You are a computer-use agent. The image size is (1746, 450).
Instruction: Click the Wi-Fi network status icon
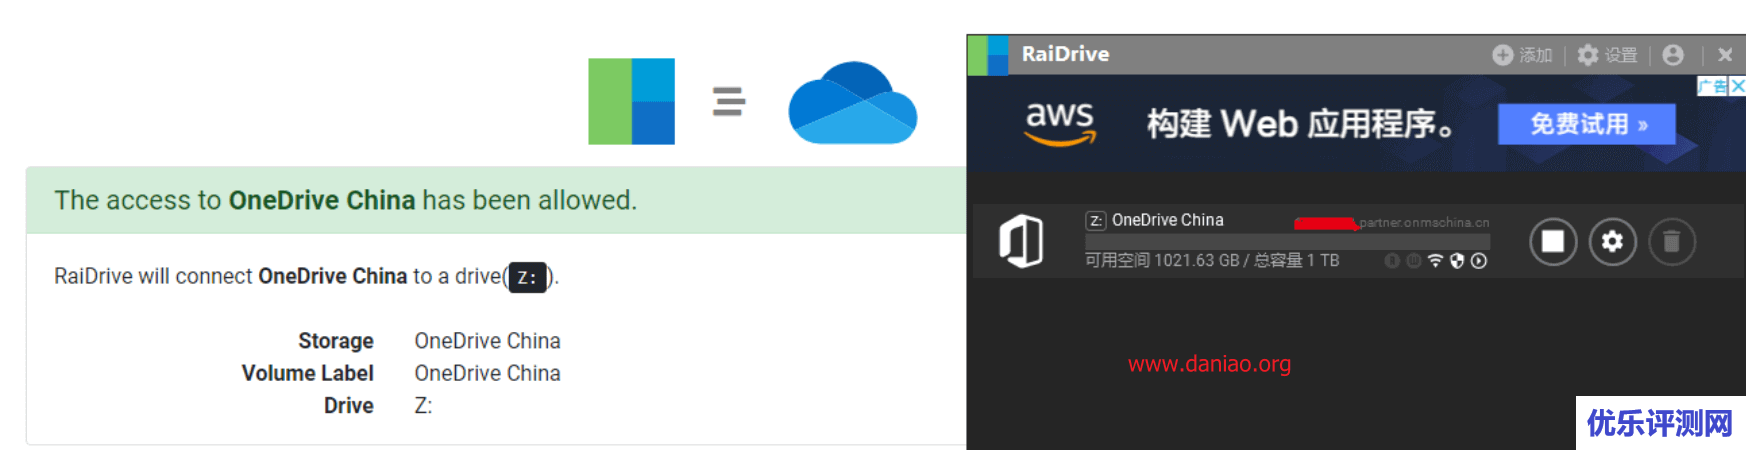pos(1435,261)
